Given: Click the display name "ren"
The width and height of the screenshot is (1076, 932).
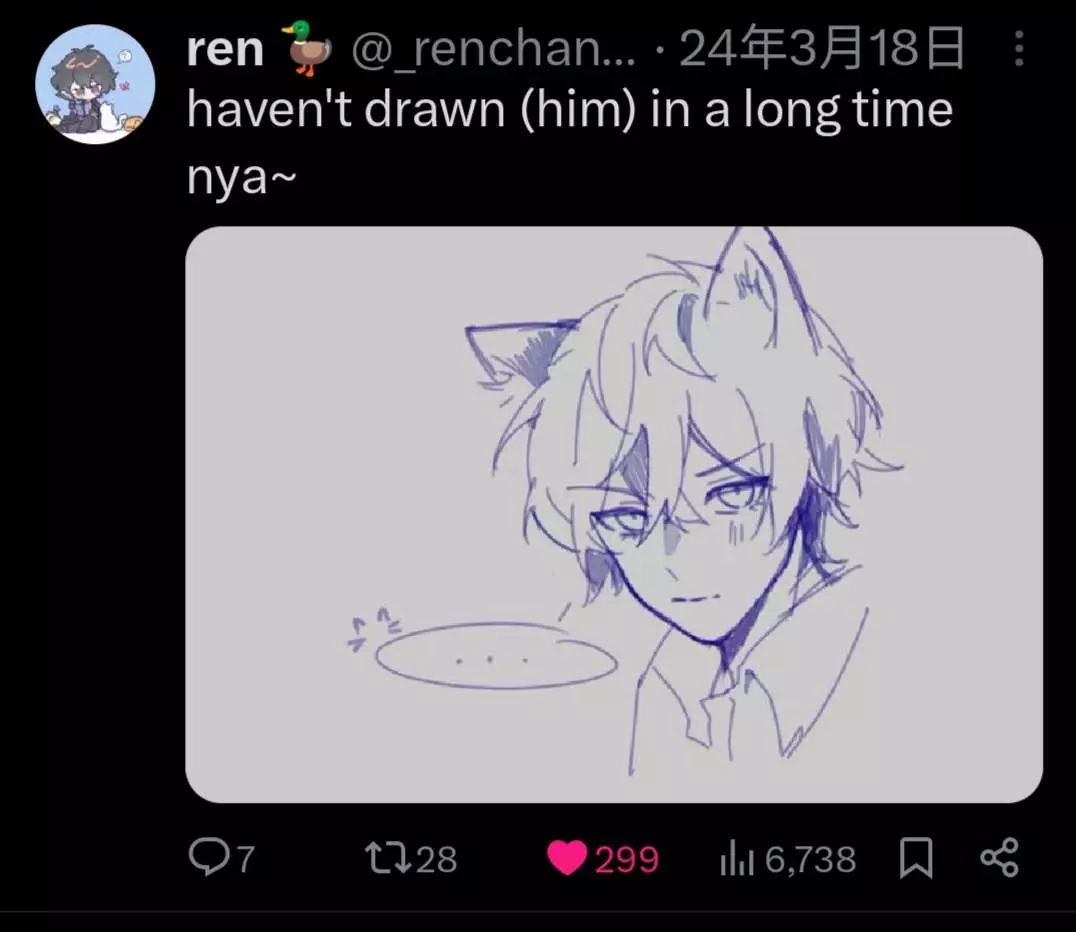Looking at the screenshot, I should point(225,51).
